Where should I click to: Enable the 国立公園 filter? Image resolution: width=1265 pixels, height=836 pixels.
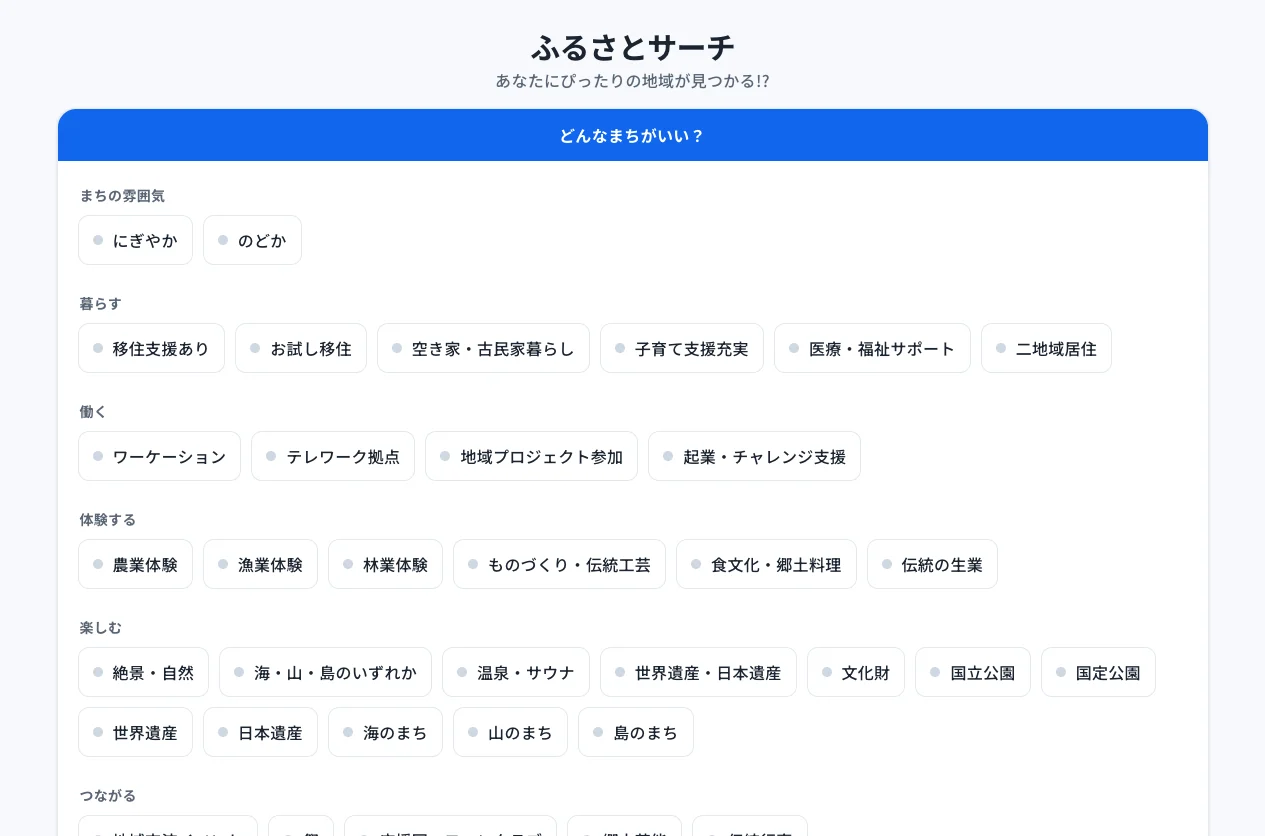coord(973,672)
